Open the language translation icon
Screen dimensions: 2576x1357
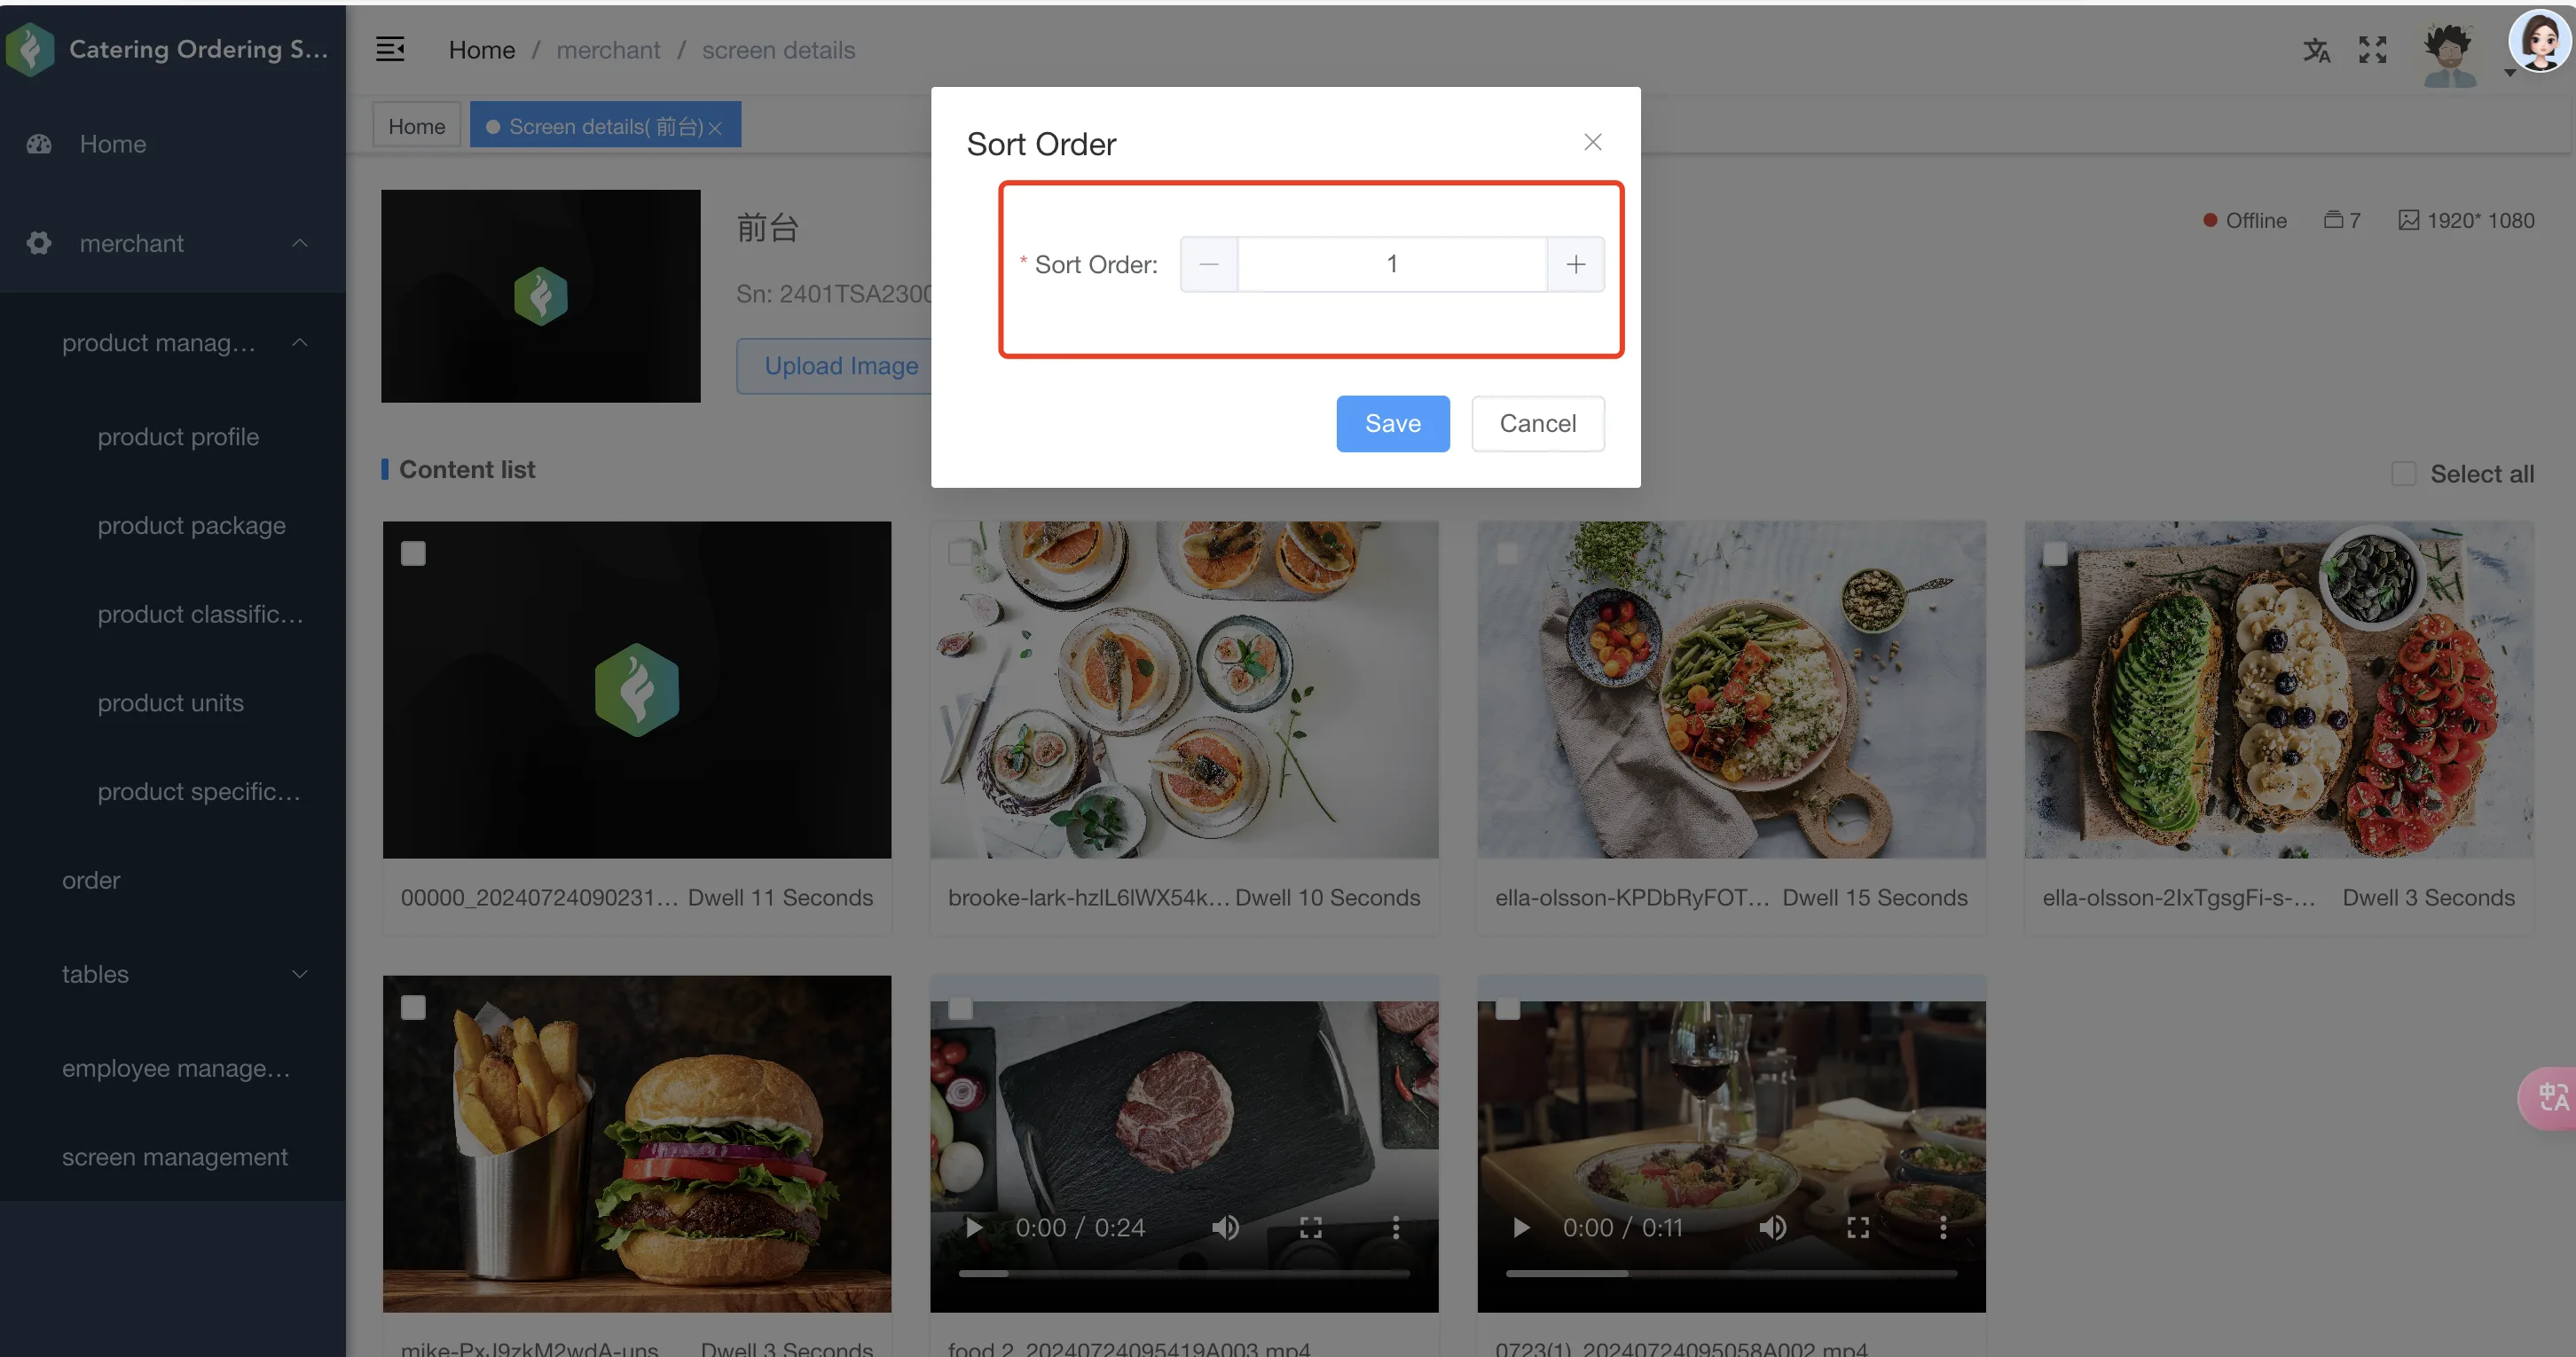click(x=2316, y=50)
